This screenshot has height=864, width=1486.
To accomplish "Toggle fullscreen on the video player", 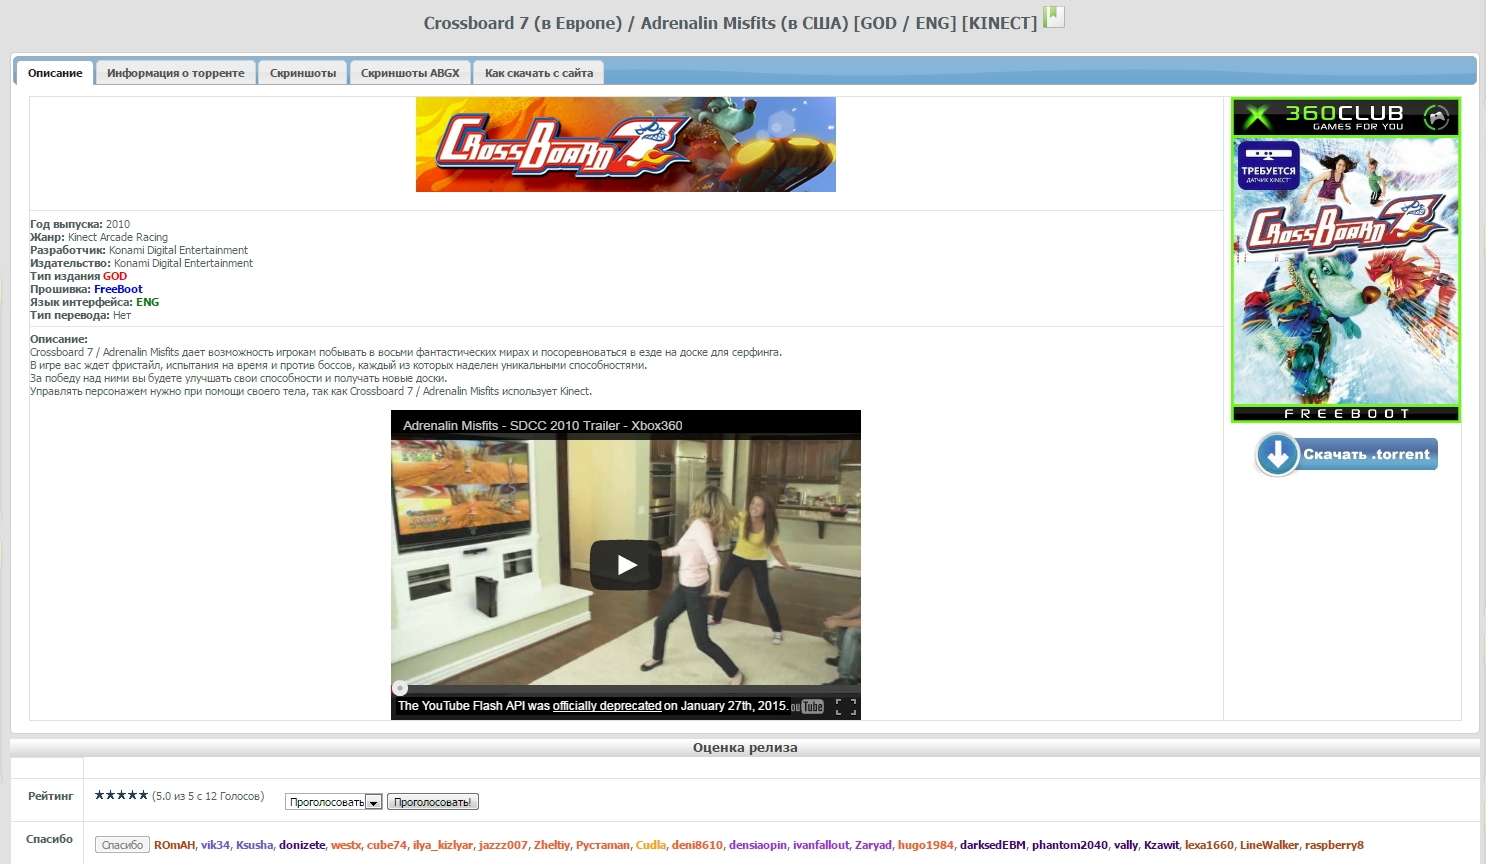I will tap(846, 706).
